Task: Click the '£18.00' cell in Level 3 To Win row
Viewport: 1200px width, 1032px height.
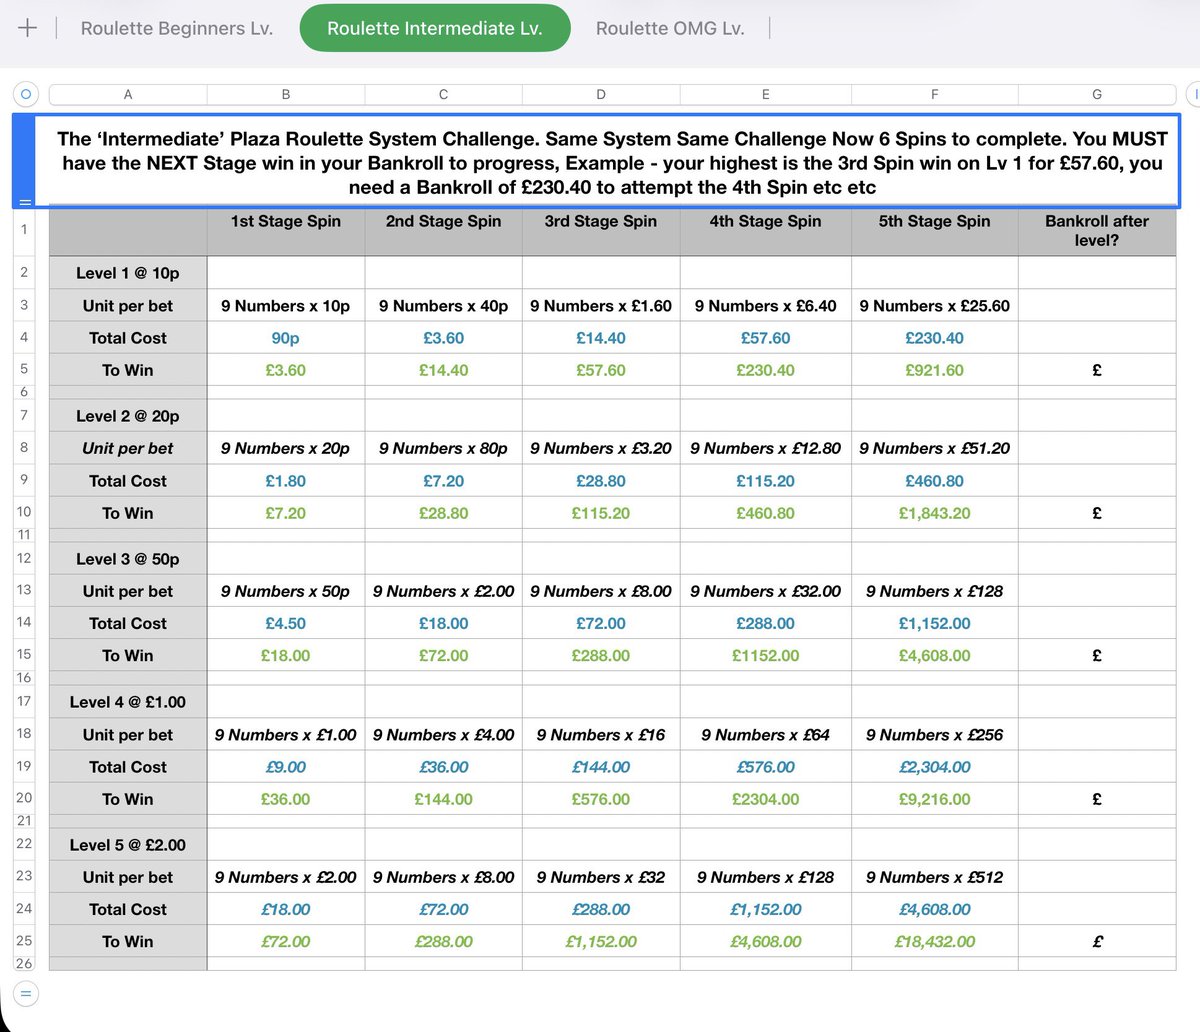Action: (286, 656)
